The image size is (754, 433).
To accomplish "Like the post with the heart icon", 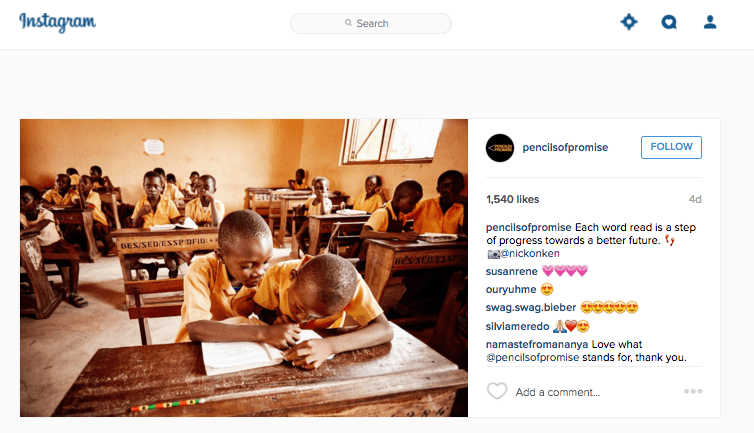I will 497,391.
